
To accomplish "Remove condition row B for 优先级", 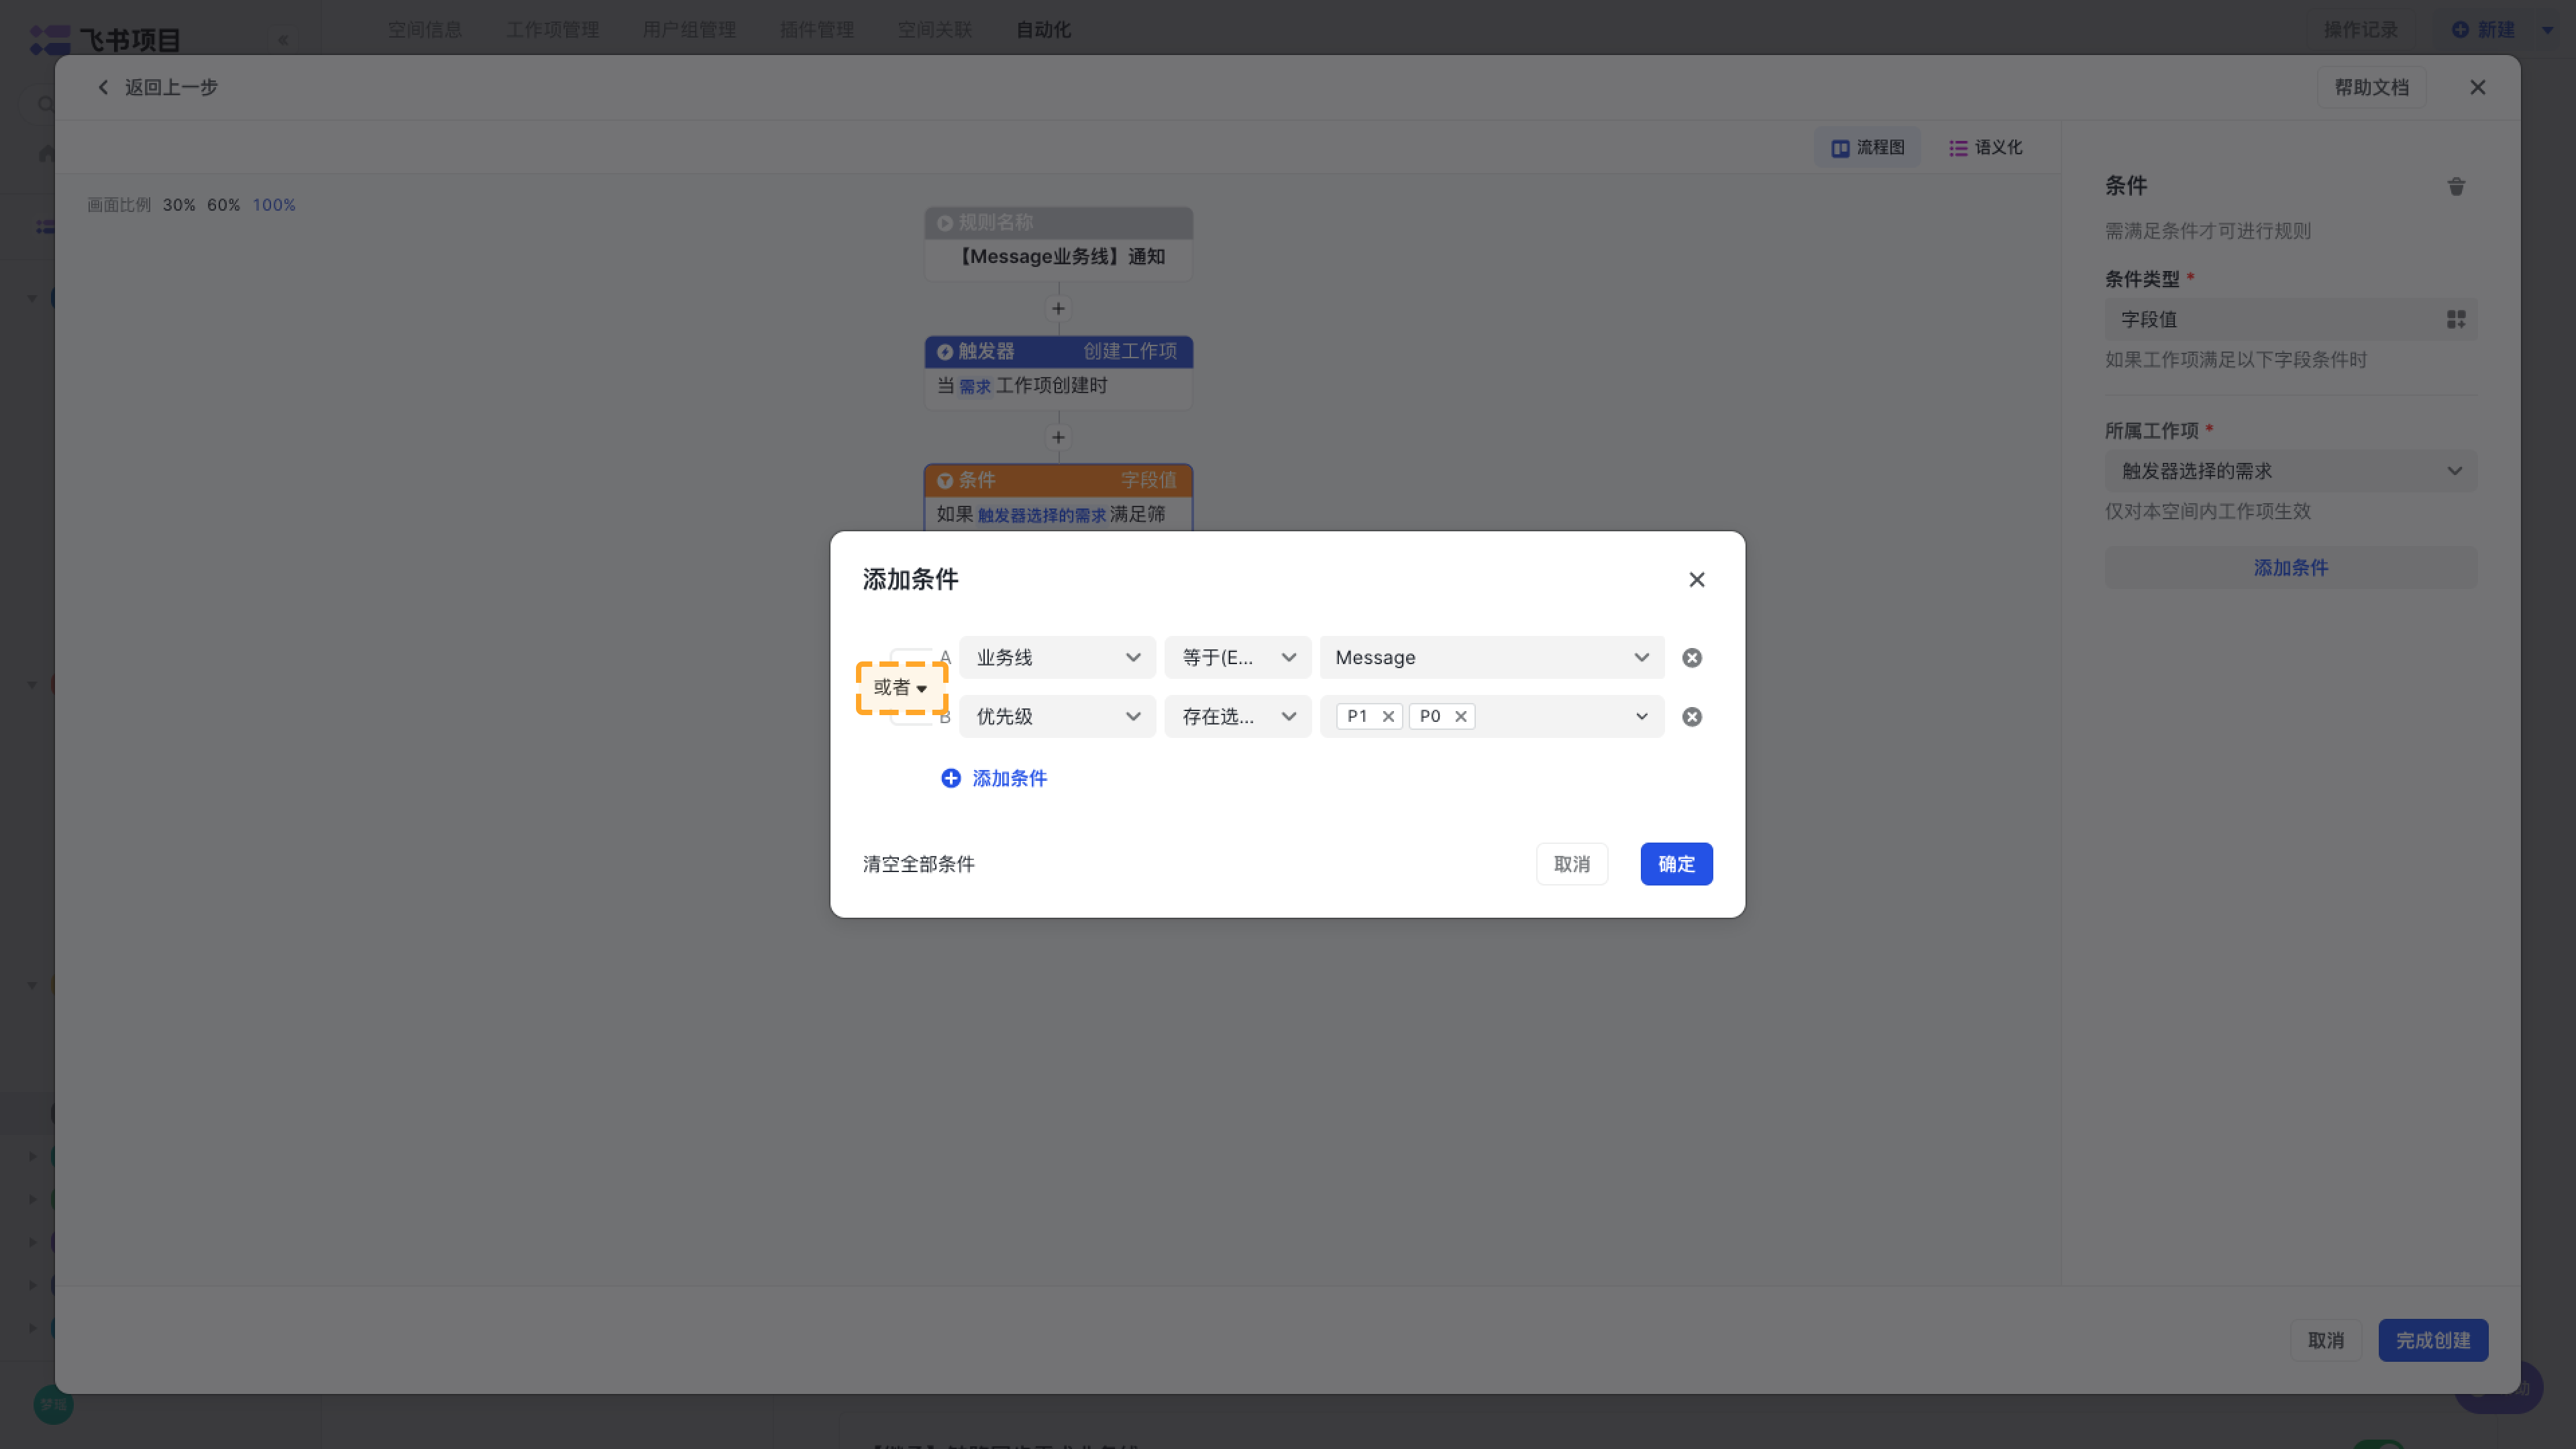I will pos(1691,717).
